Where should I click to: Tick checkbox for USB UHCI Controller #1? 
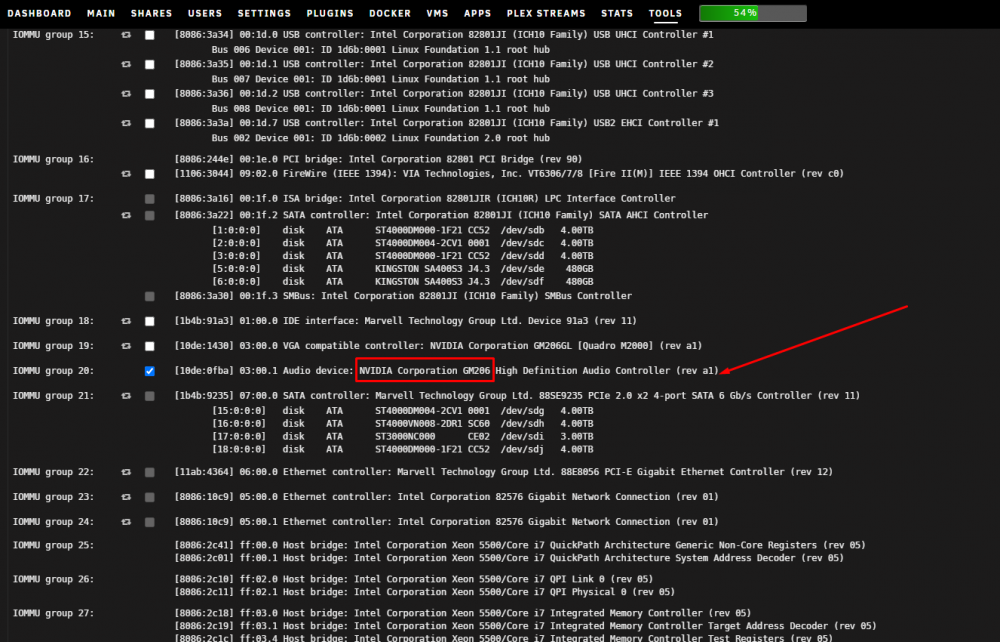(149, 35)
